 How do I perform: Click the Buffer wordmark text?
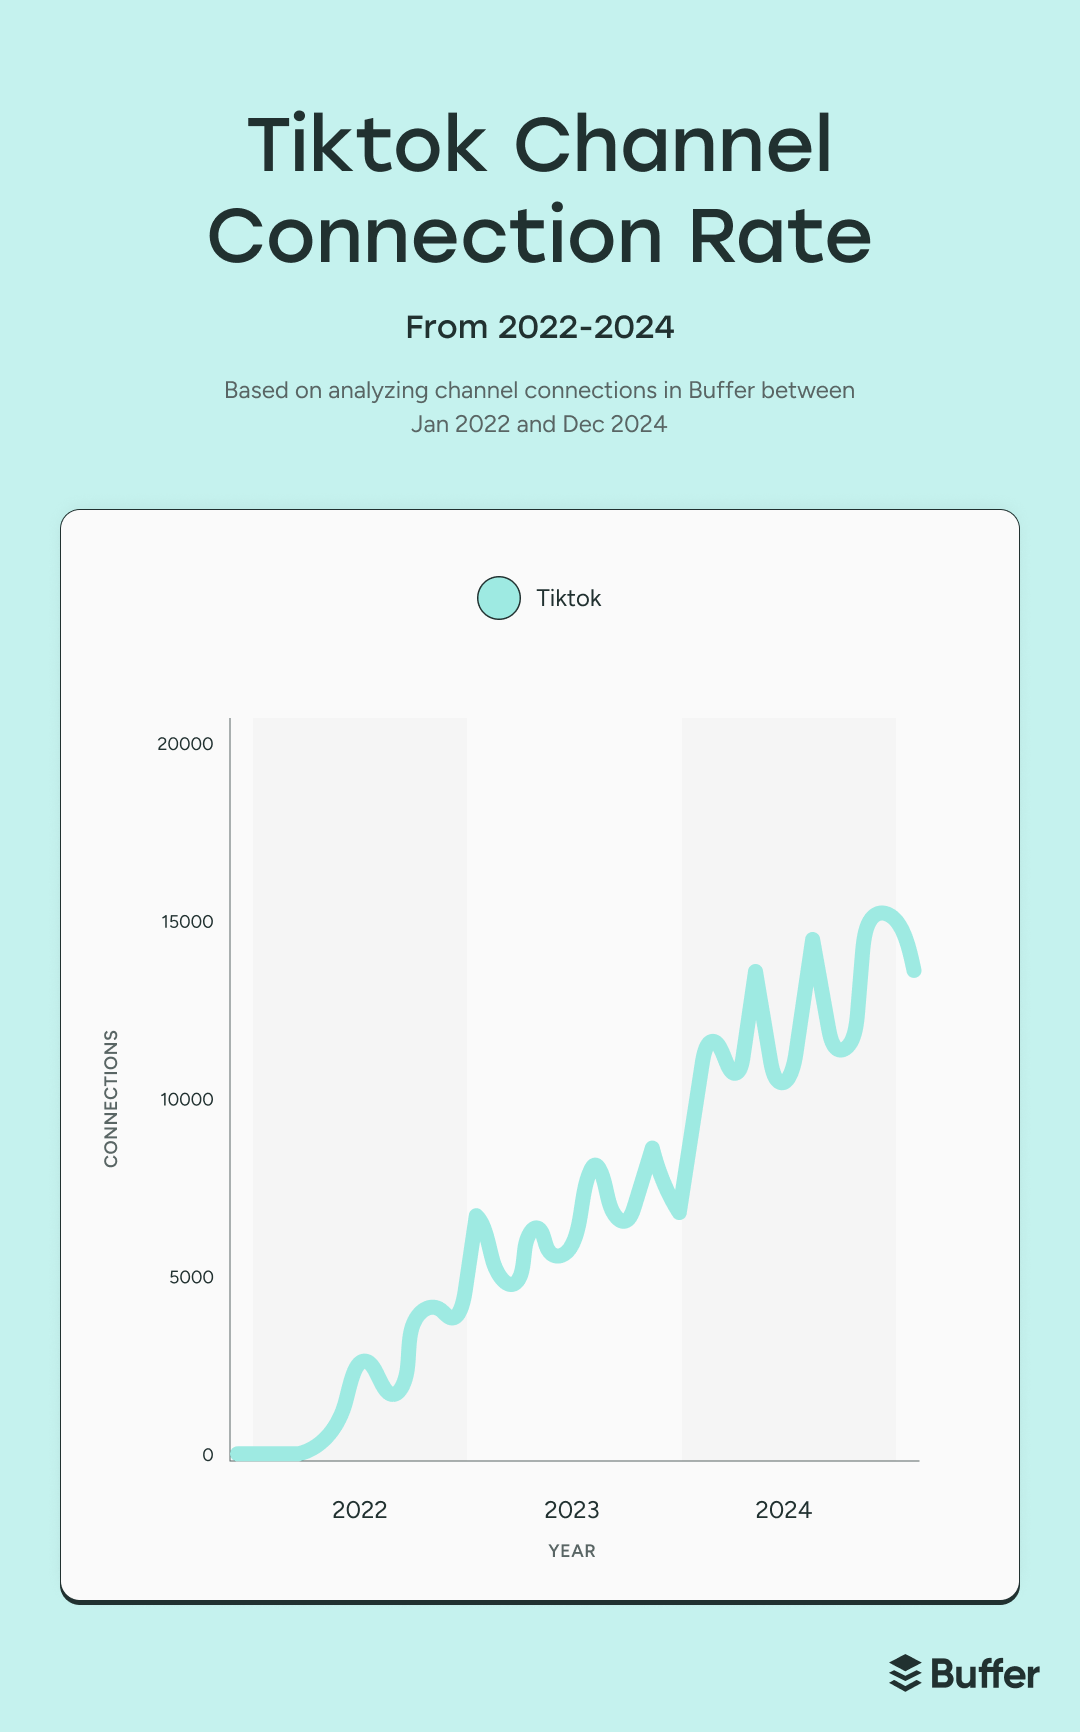click(x=985, y=1674)
